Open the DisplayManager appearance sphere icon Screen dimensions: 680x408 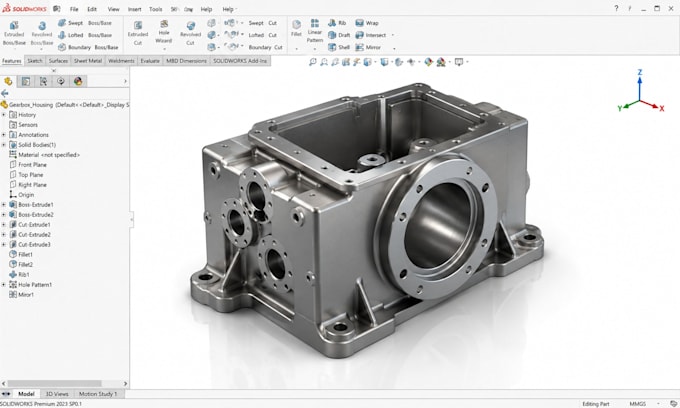point(78,81)
